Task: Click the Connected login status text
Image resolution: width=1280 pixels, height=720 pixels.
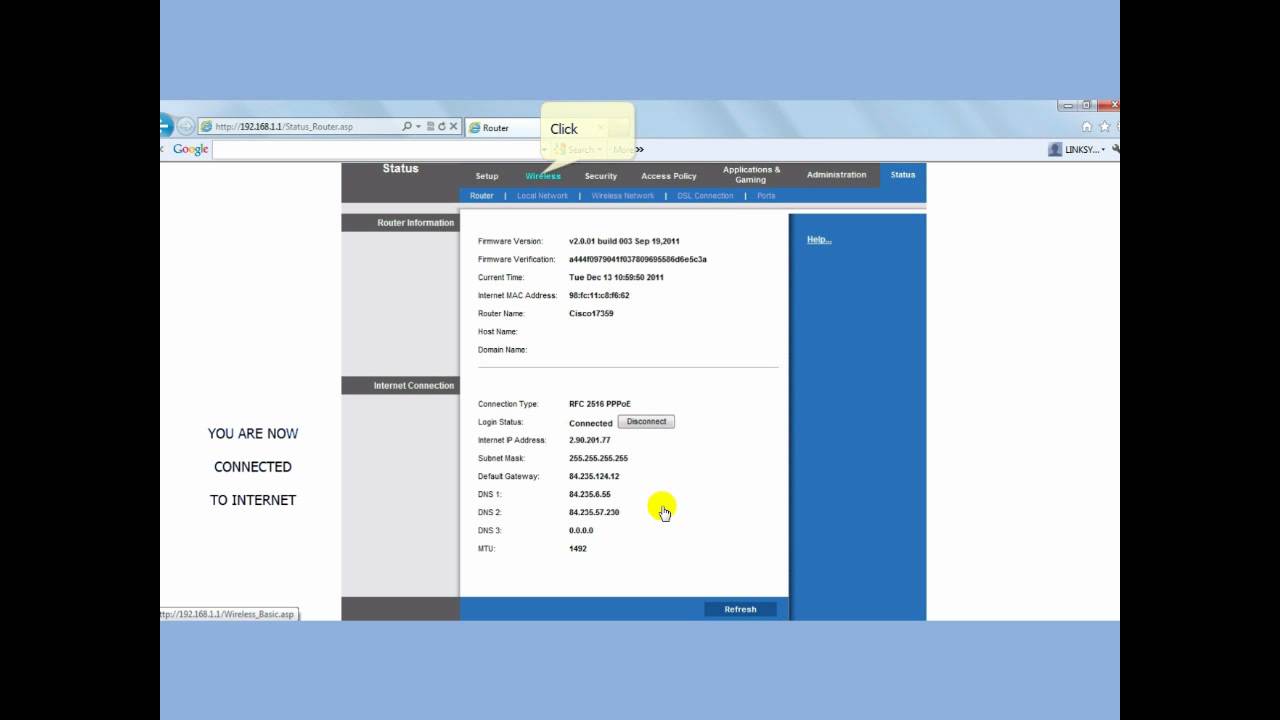Action: (591, 423)
